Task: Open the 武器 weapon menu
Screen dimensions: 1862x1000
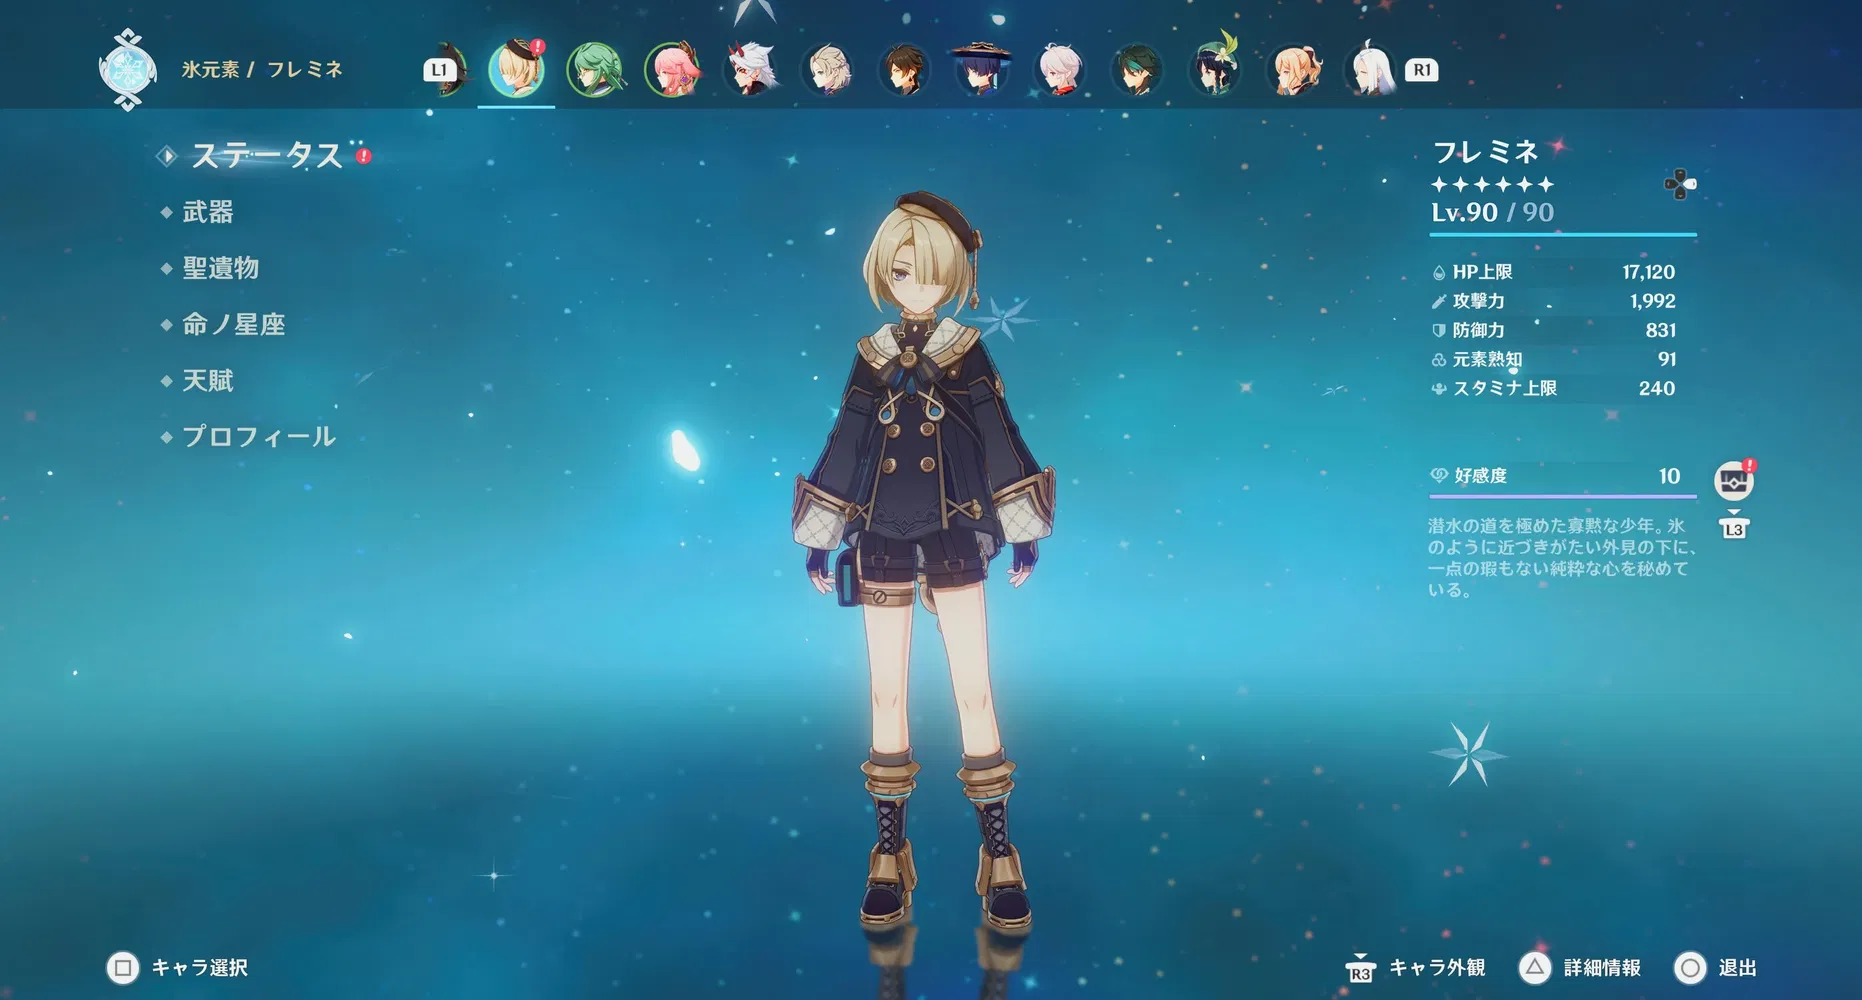Action: (208, 212)
